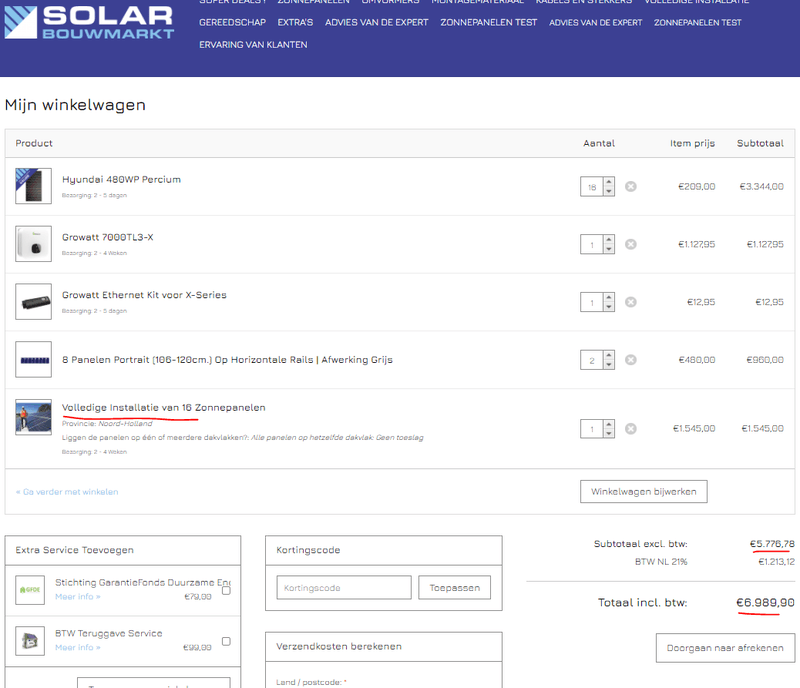The image size is (800, 688).
Task: Decrease quantity of Growatt 7000TL3-X
Action: pos(609,249)
